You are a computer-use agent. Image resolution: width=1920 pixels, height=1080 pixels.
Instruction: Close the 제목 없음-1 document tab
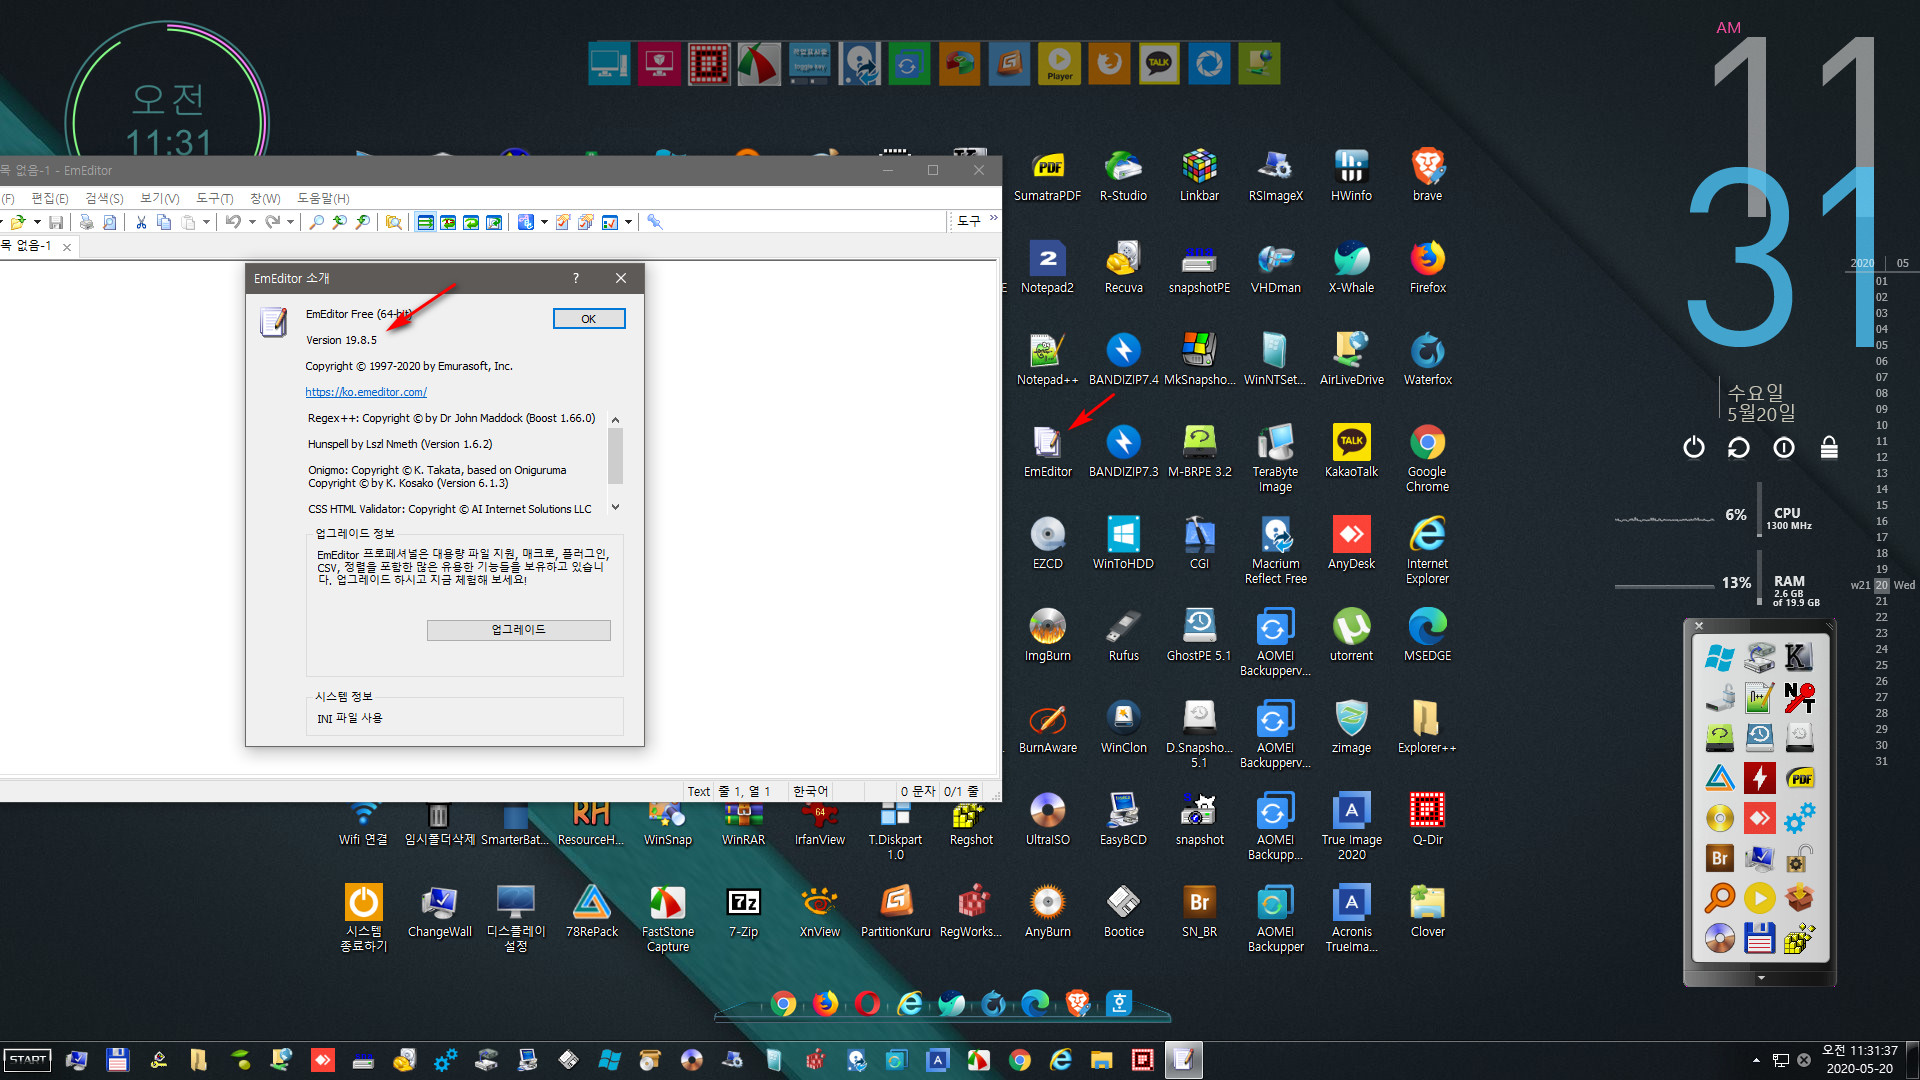point(67,247)
